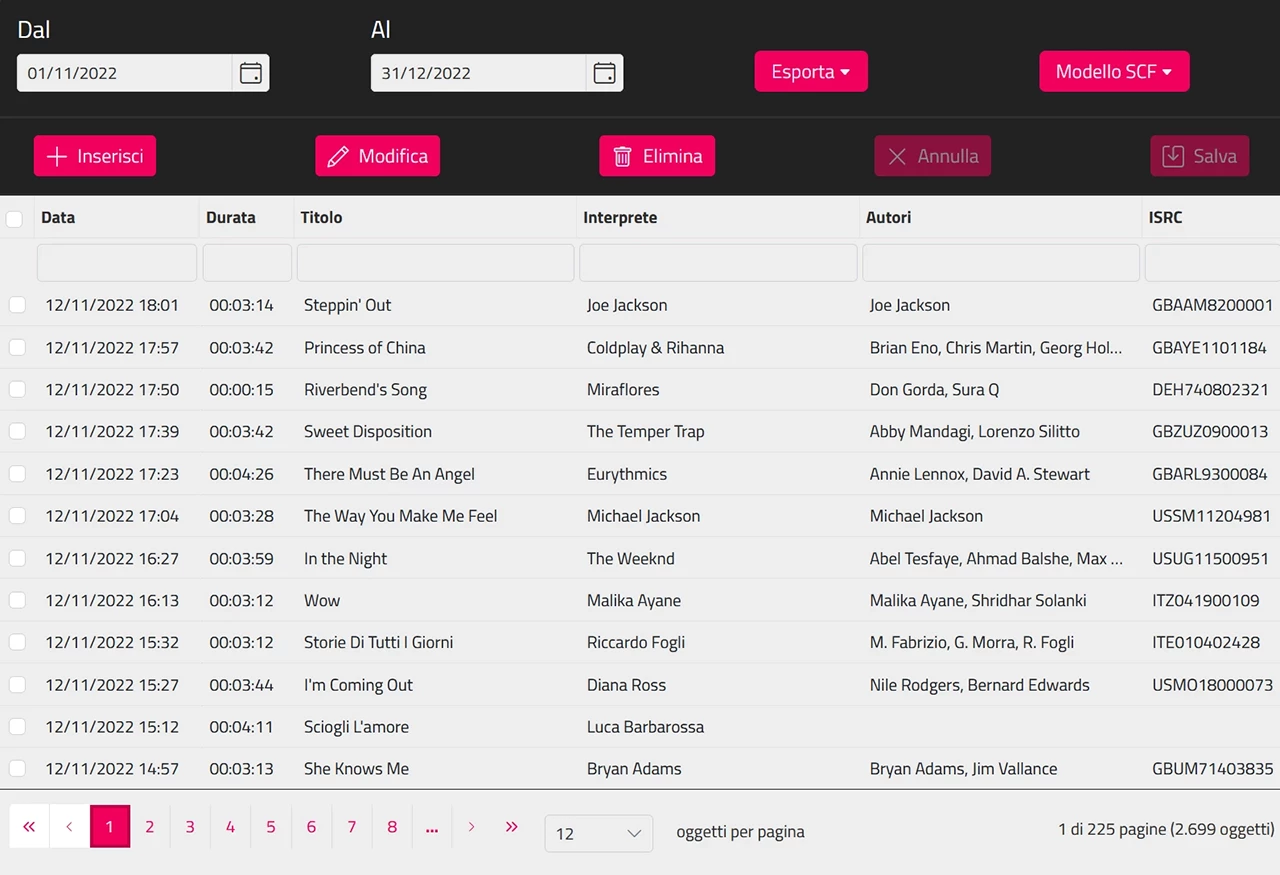Toggle the select-all header checkbox

click(x=14, y=218)
